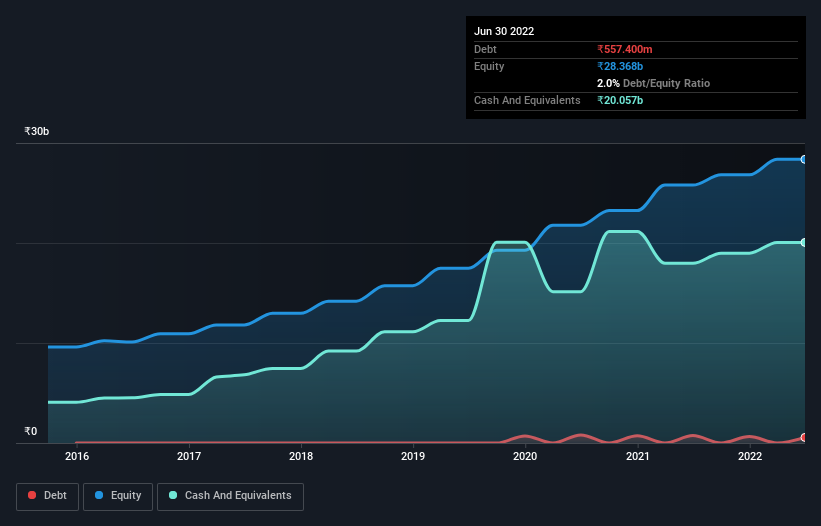821x526 pixels.
Task: Toggle the Cash And Equivalents legend button
Action: pyautogui.click(x=230, y=496)
